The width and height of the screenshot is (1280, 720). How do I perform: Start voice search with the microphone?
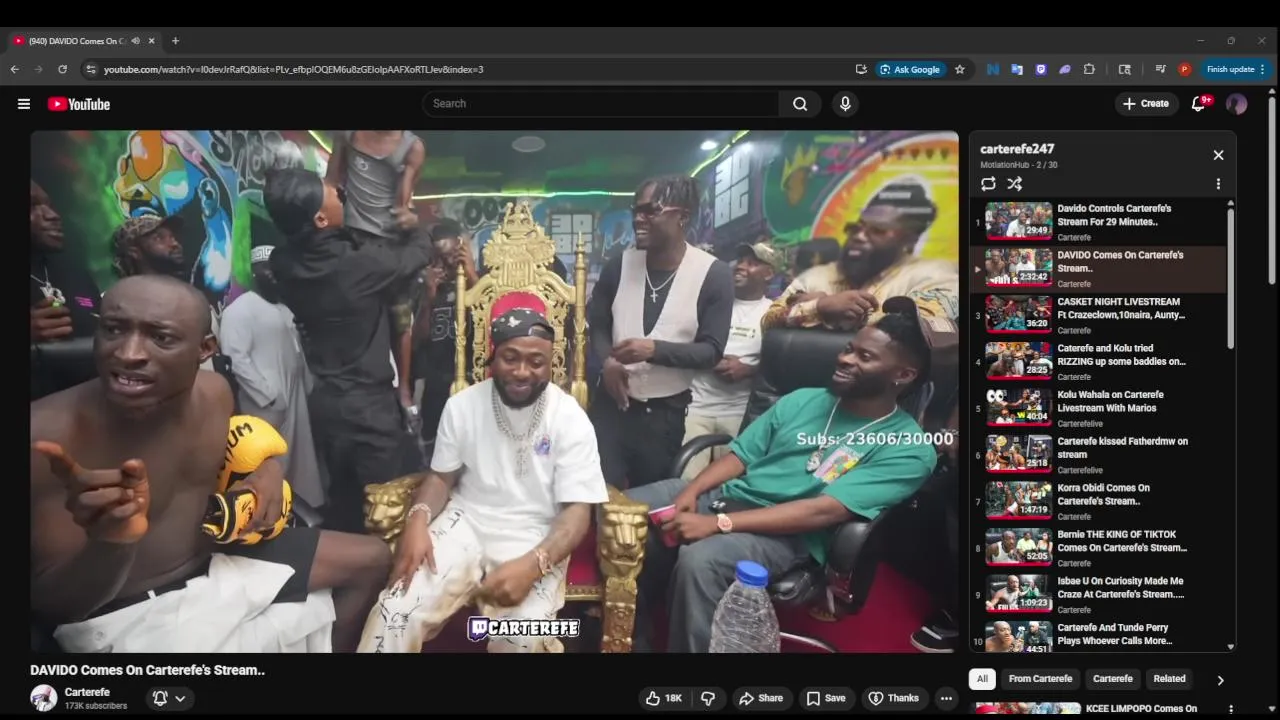tap(845, 104)
